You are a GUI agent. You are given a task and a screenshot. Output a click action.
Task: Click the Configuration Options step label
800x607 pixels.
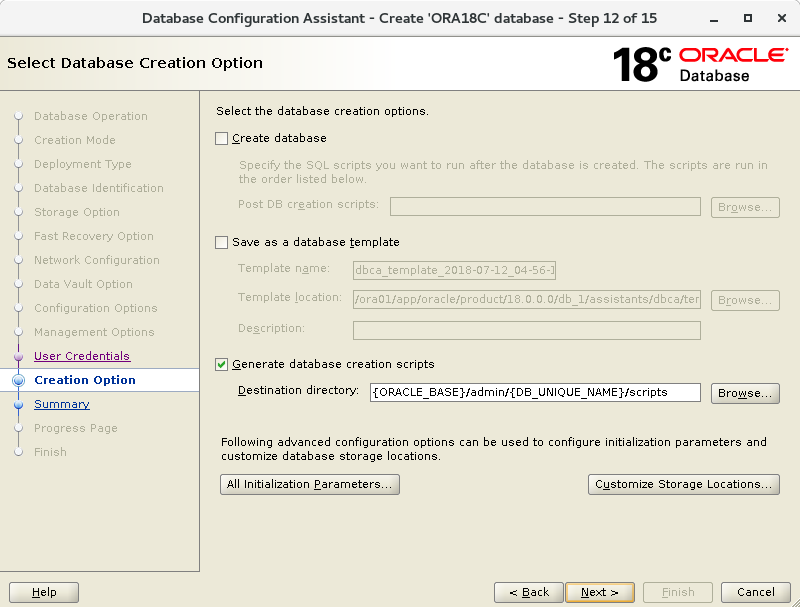pos(95,308)
